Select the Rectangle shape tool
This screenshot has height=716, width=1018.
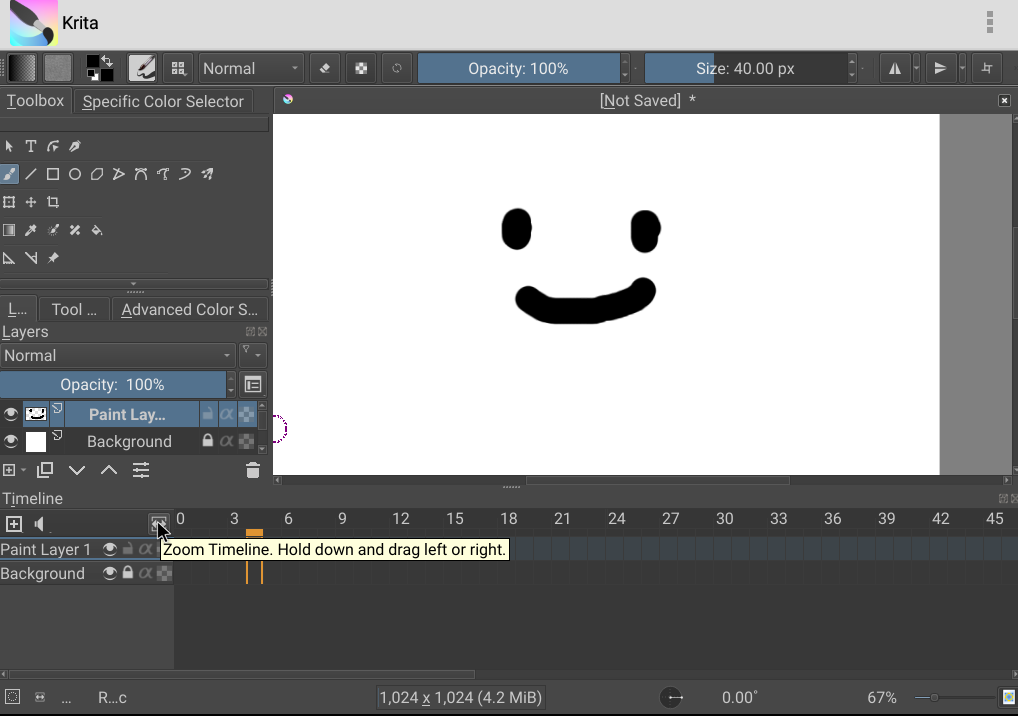pos(53,174)
